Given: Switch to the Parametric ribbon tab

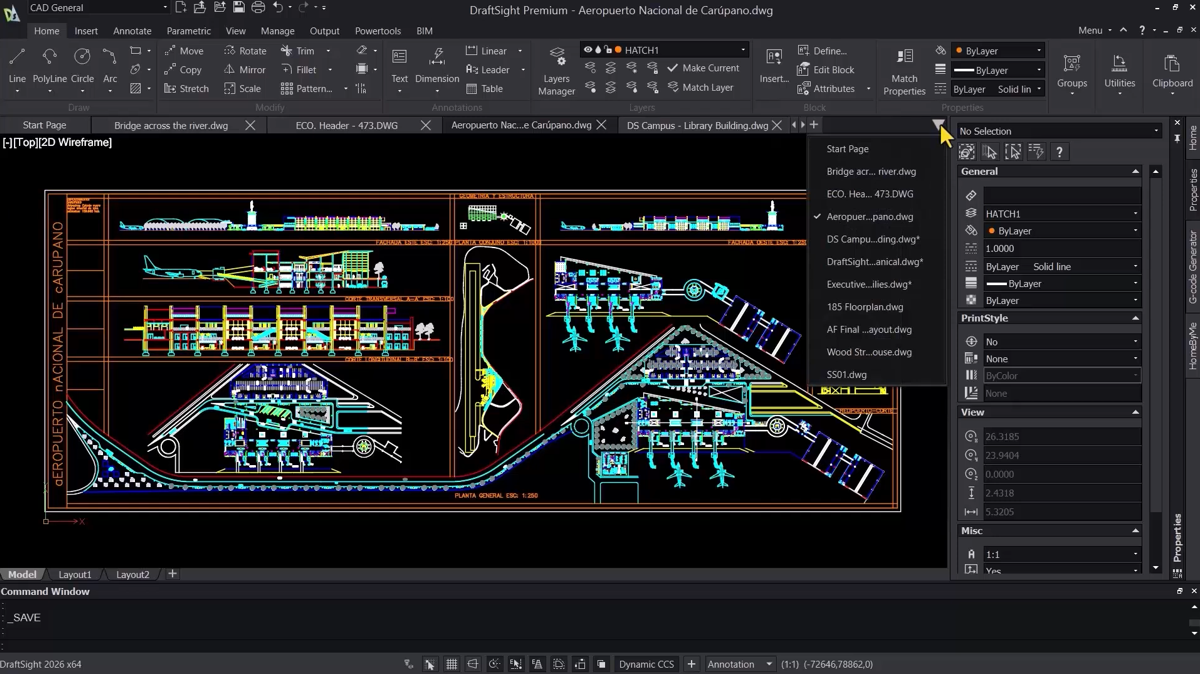Looking at the screenshot, I should (x=188, y=31).
